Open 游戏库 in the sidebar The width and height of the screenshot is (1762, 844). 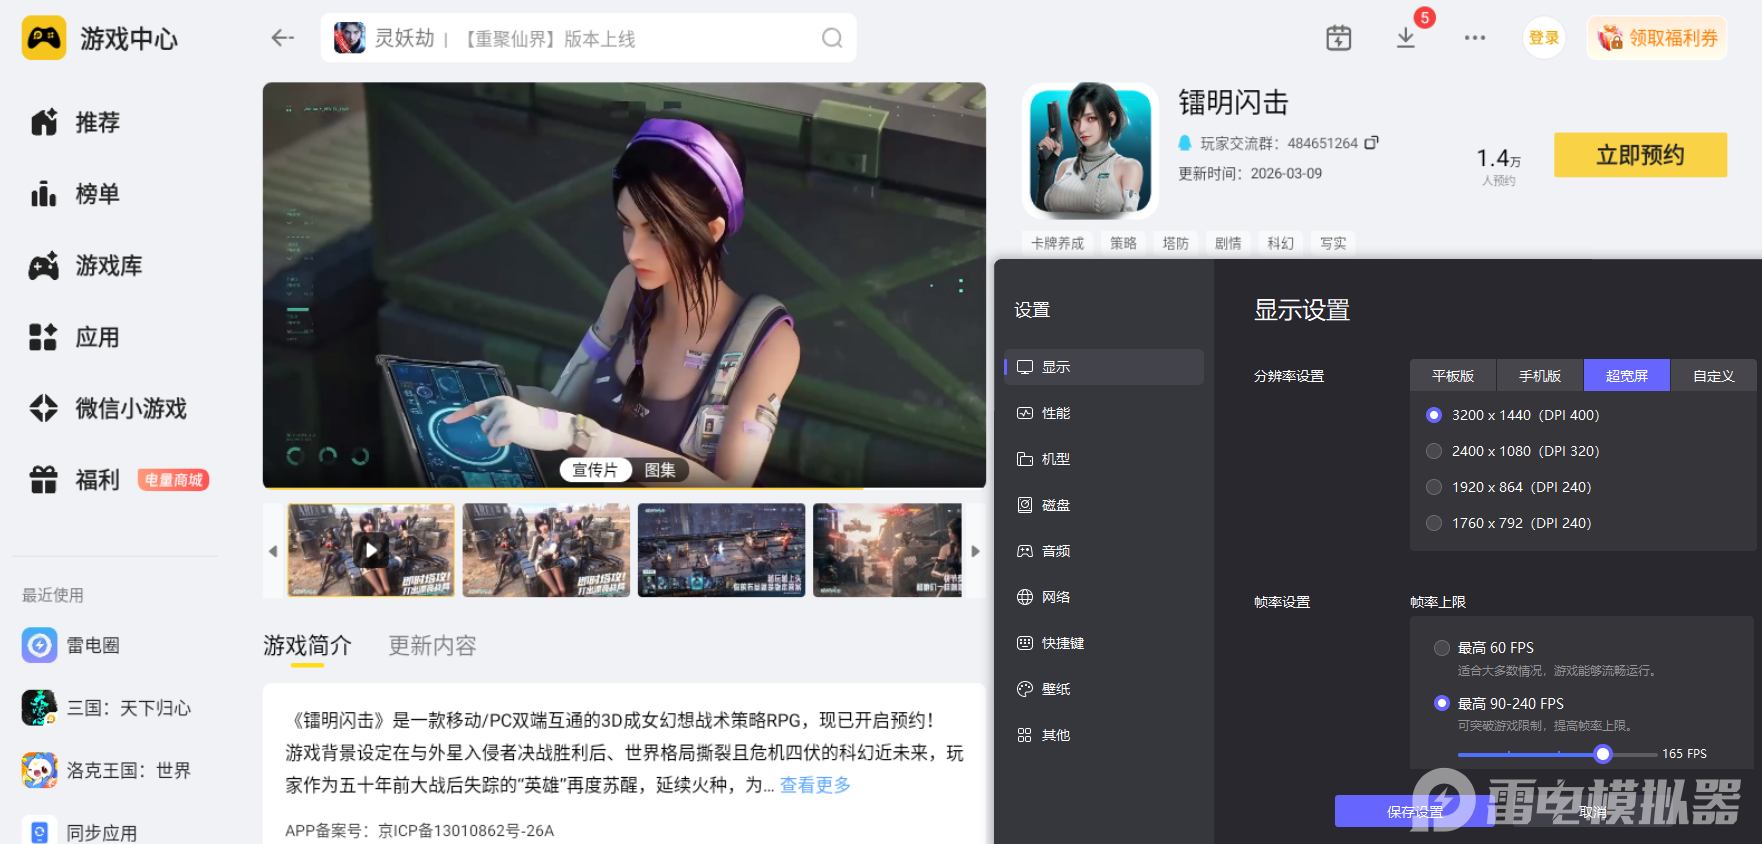(86, 266)
